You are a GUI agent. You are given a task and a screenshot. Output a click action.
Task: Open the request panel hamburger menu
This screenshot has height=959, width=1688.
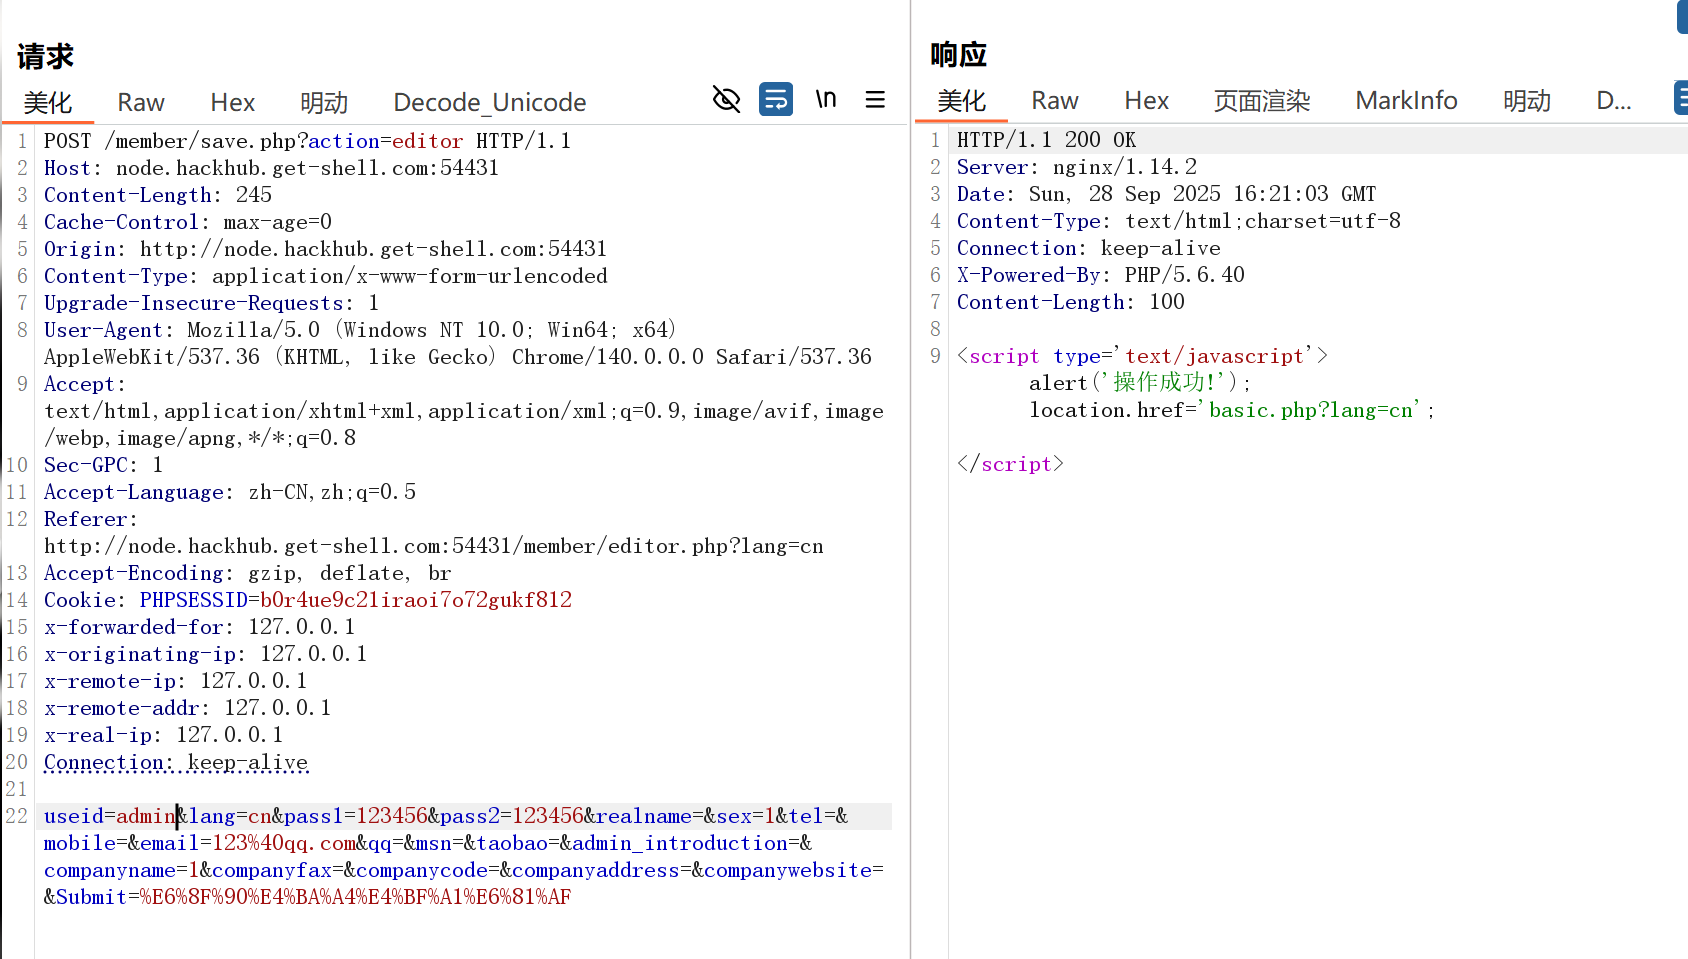[x=875, y=99]
